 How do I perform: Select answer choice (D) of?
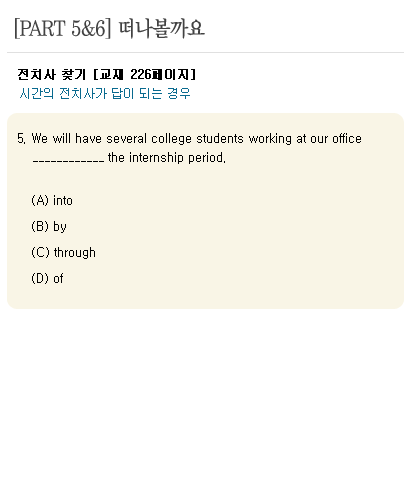(47, 278)
